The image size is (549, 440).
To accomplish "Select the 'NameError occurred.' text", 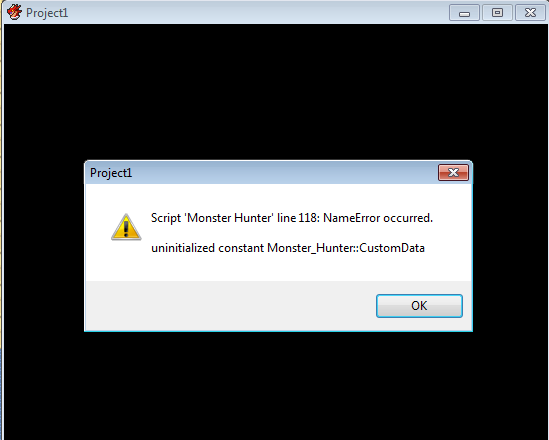I will pyautogui.click(x=378, y=218).
